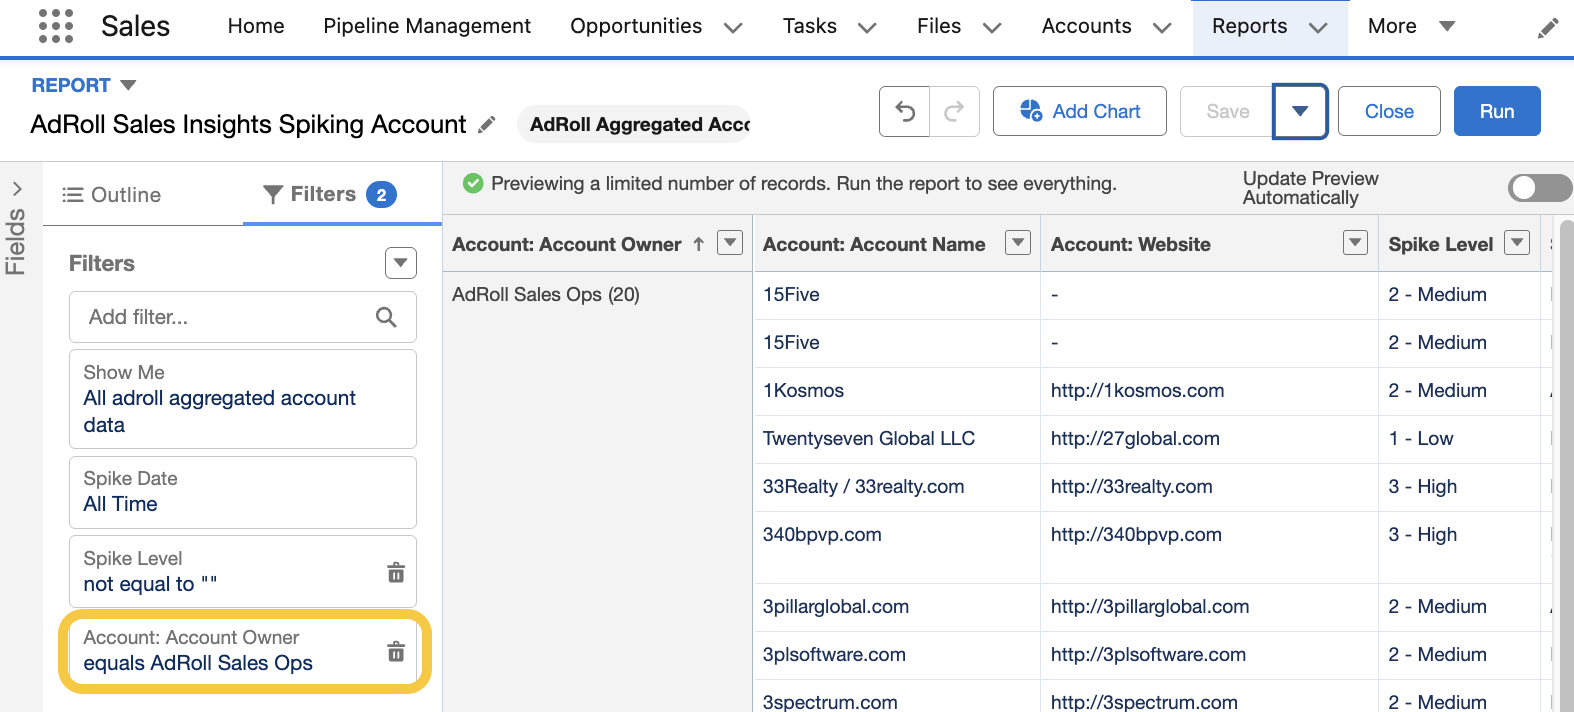Close the report builder

[1389, 111]
